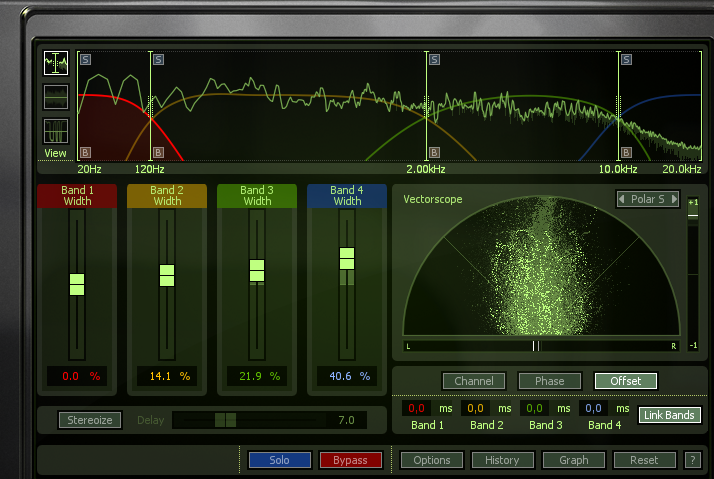Image resolution: width=714 pixels, height=479 pixels.
Task: Switch vectorscope mode with the right arrow
Action: [x=674, y=199]
